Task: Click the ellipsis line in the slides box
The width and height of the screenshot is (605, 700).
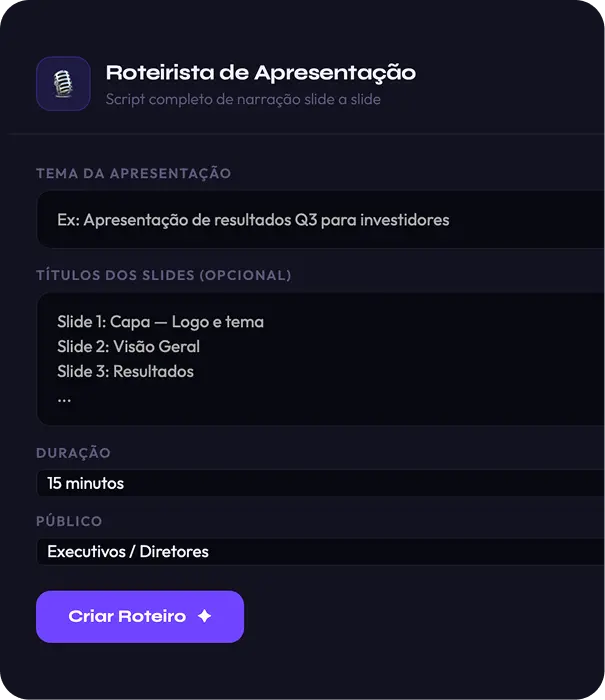Action: [64, 400]
